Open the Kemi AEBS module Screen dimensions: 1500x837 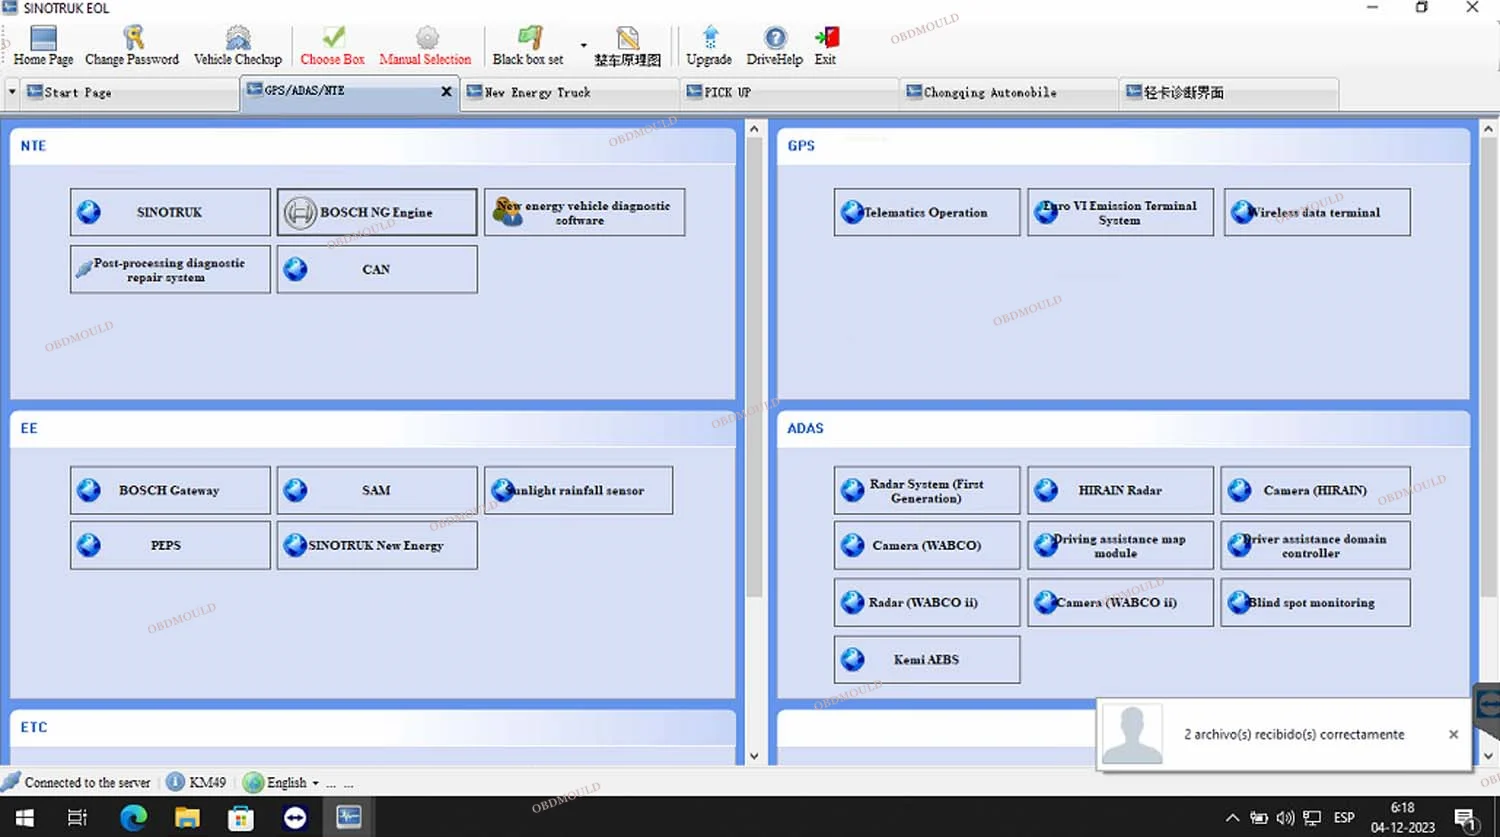pyautogui.click(x=927, y=659)
